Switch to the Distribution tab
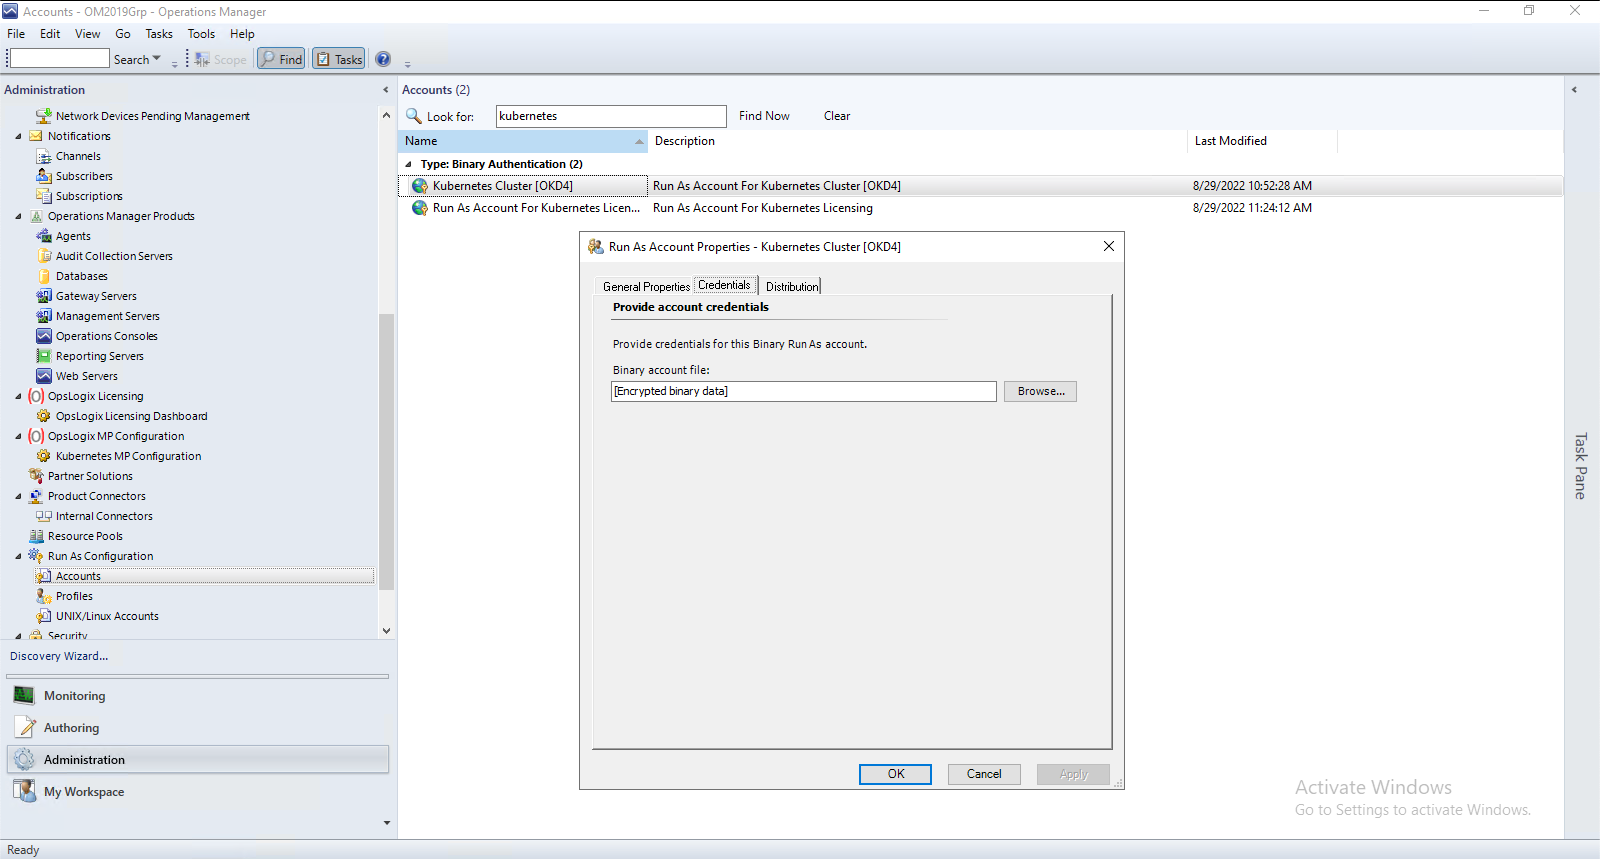 point(792,287)
